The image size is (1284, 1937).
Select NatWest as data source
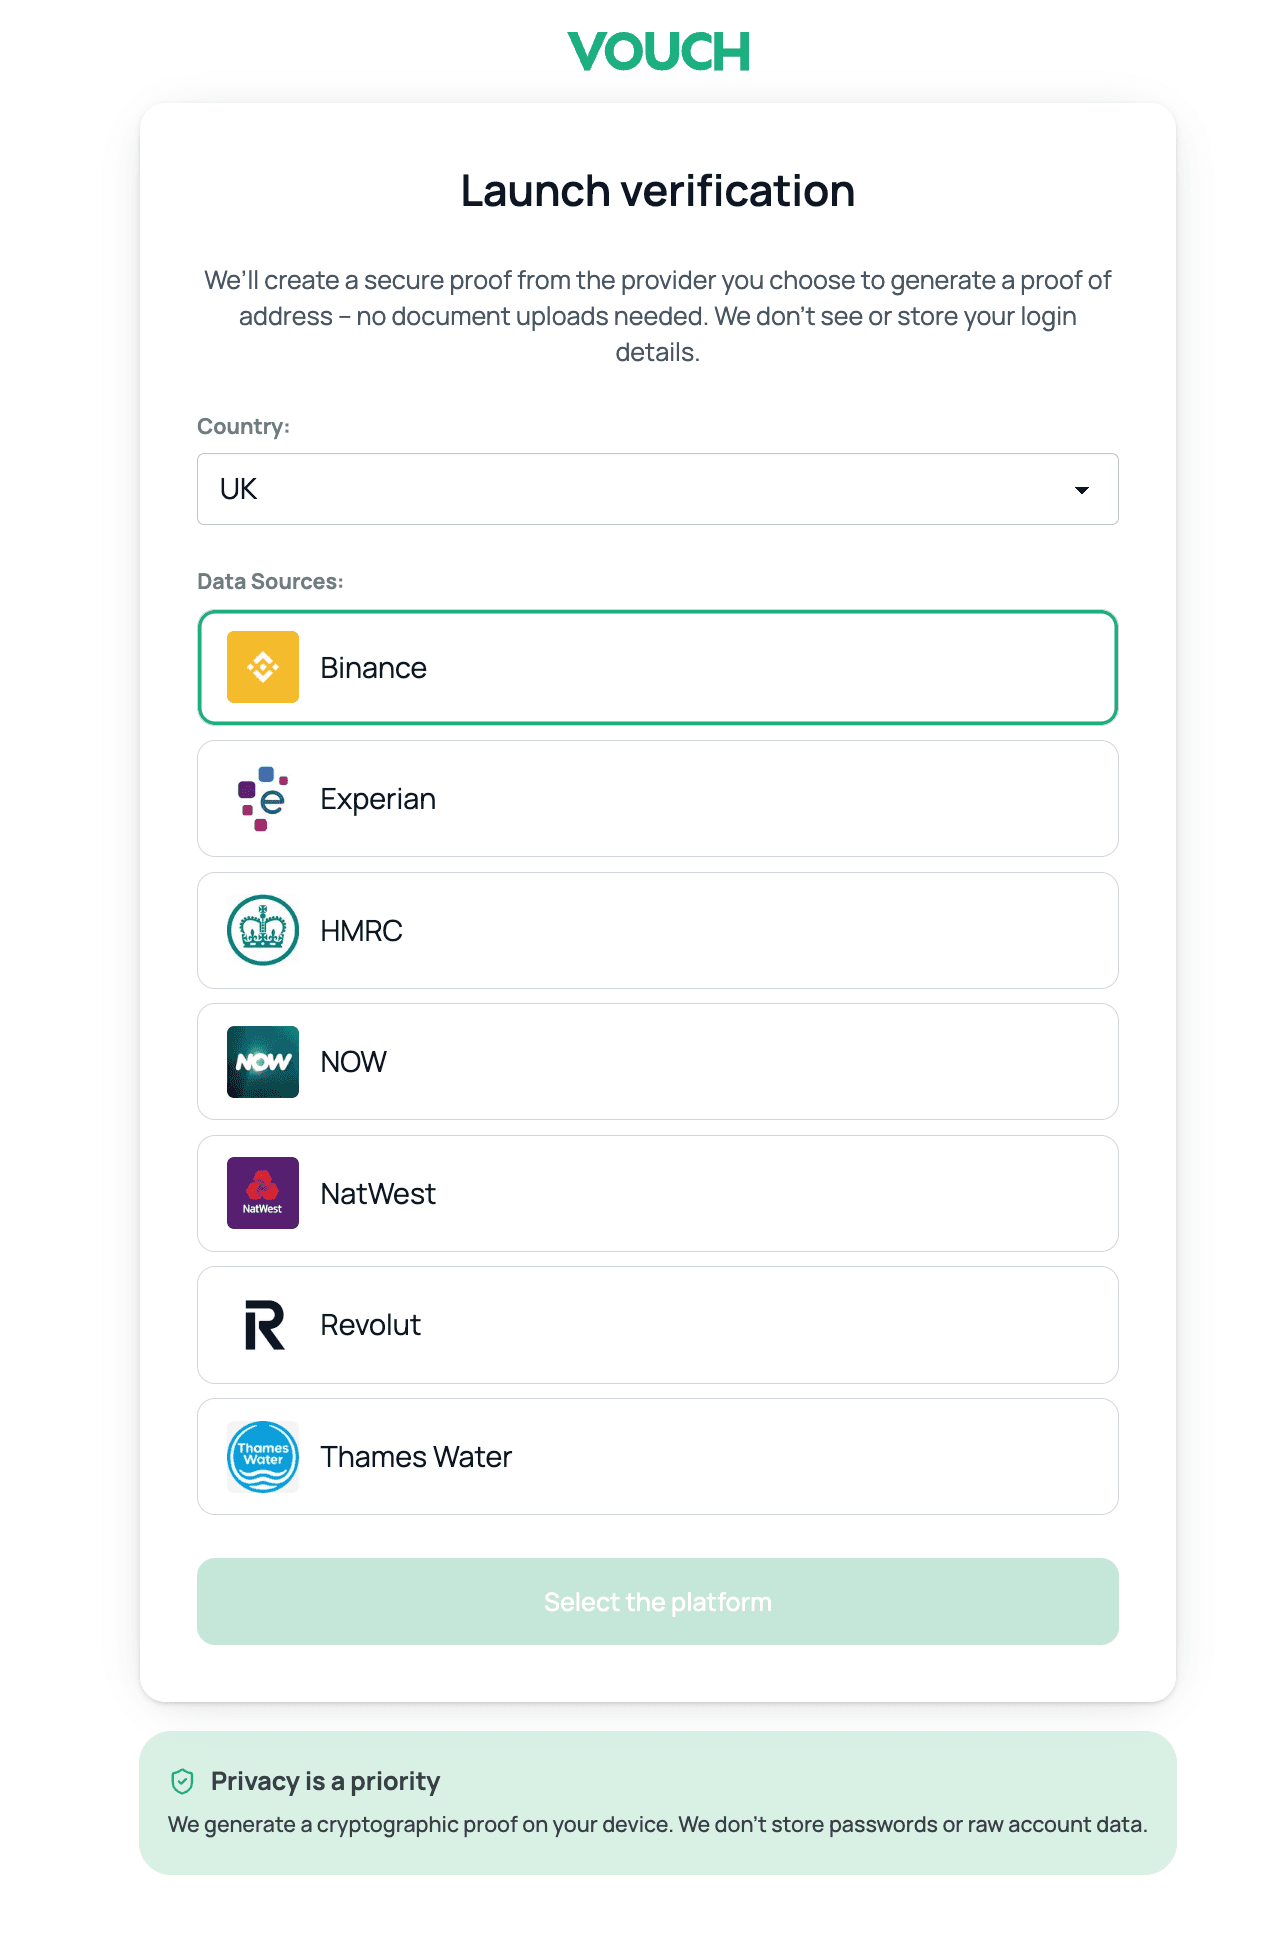click(x=657, y=1193)
